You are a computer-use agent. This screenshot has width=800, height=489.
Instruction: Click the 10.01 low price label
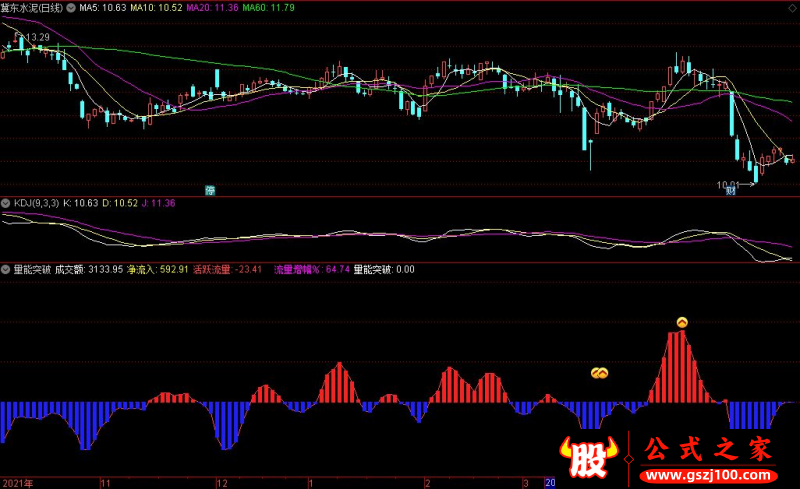click(728, 185)
